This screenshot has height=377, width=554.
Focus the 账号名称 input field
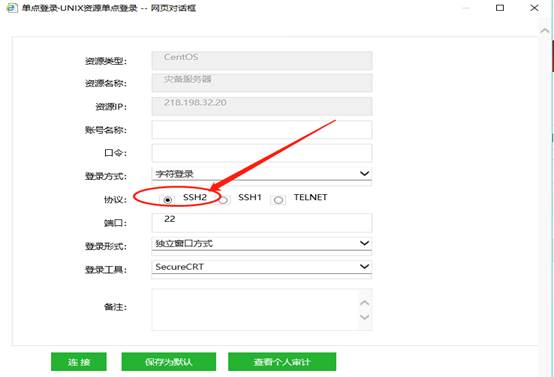click(262, 130)
